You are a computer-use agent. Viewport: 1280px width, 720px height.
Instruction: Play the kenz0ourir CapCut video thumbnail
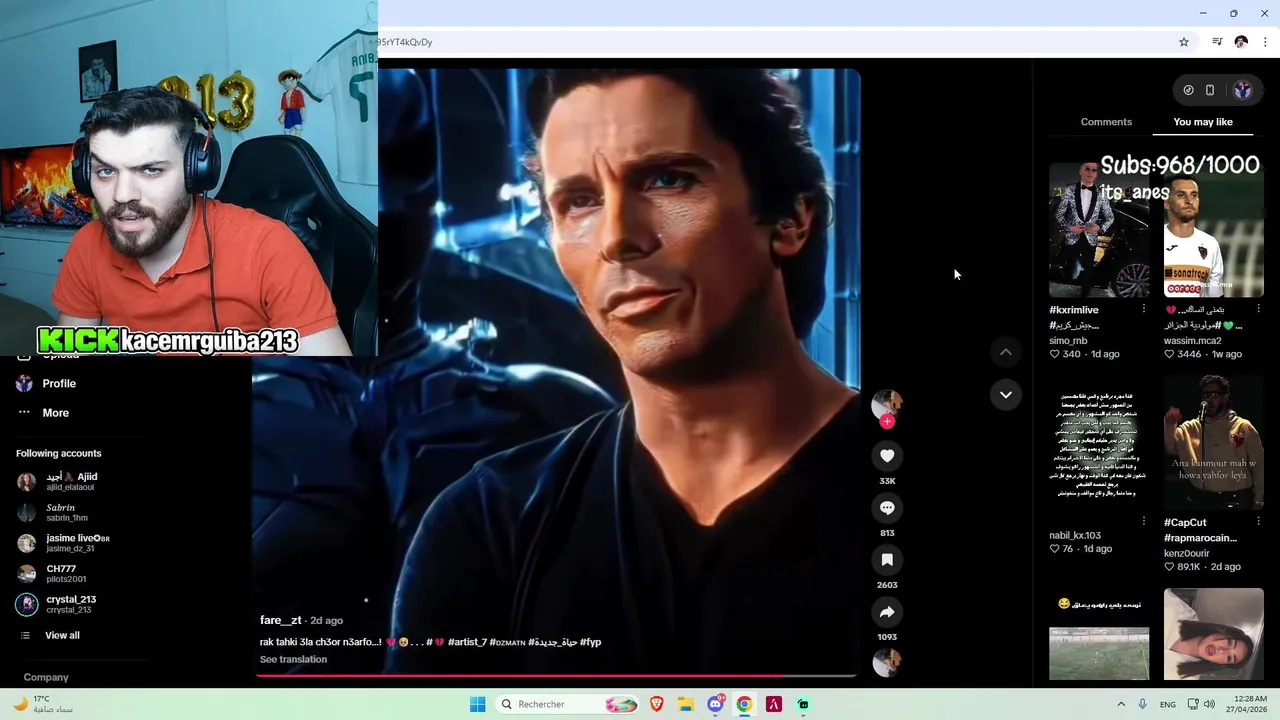tap(1214, 442)
